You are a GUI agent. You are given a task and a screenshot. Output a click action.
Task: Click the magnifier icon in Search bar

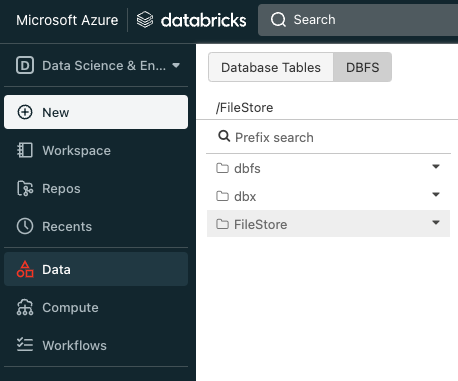(278, 20)
